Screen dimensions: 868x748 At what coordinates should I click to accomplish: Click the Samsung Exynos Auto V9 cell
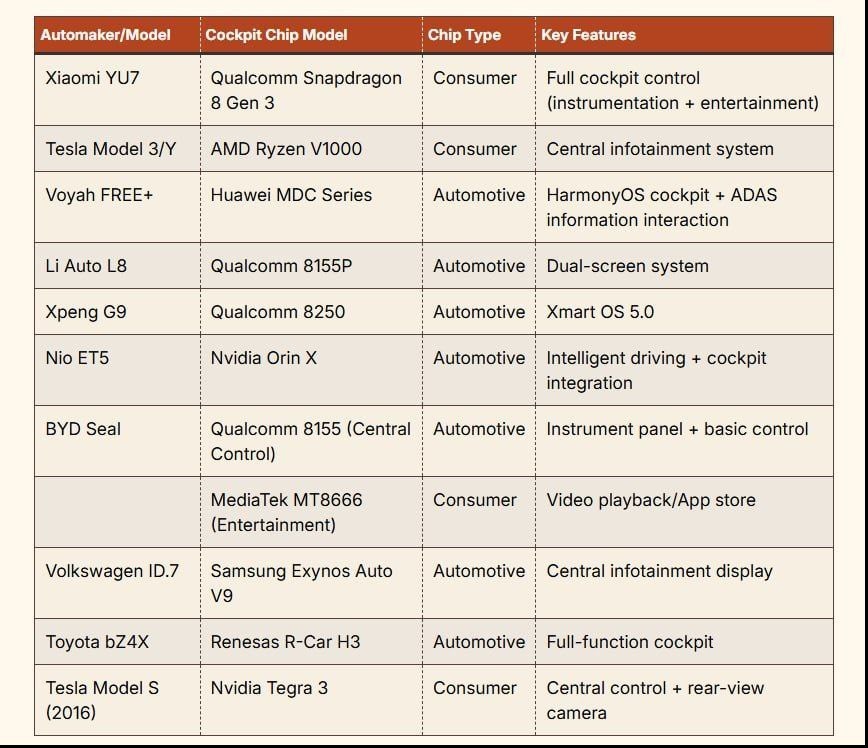(311, 583)
